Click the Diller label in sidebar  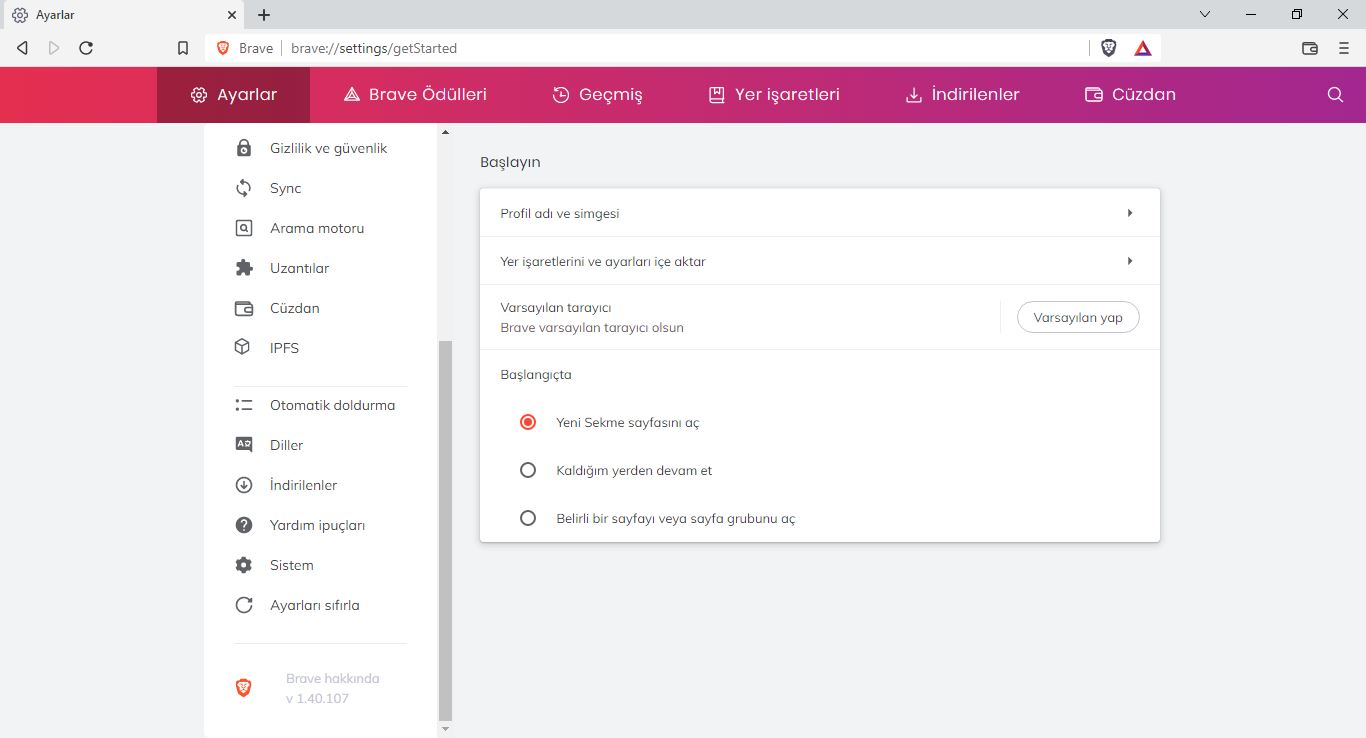pyautogui.click(x=286, y=445)
